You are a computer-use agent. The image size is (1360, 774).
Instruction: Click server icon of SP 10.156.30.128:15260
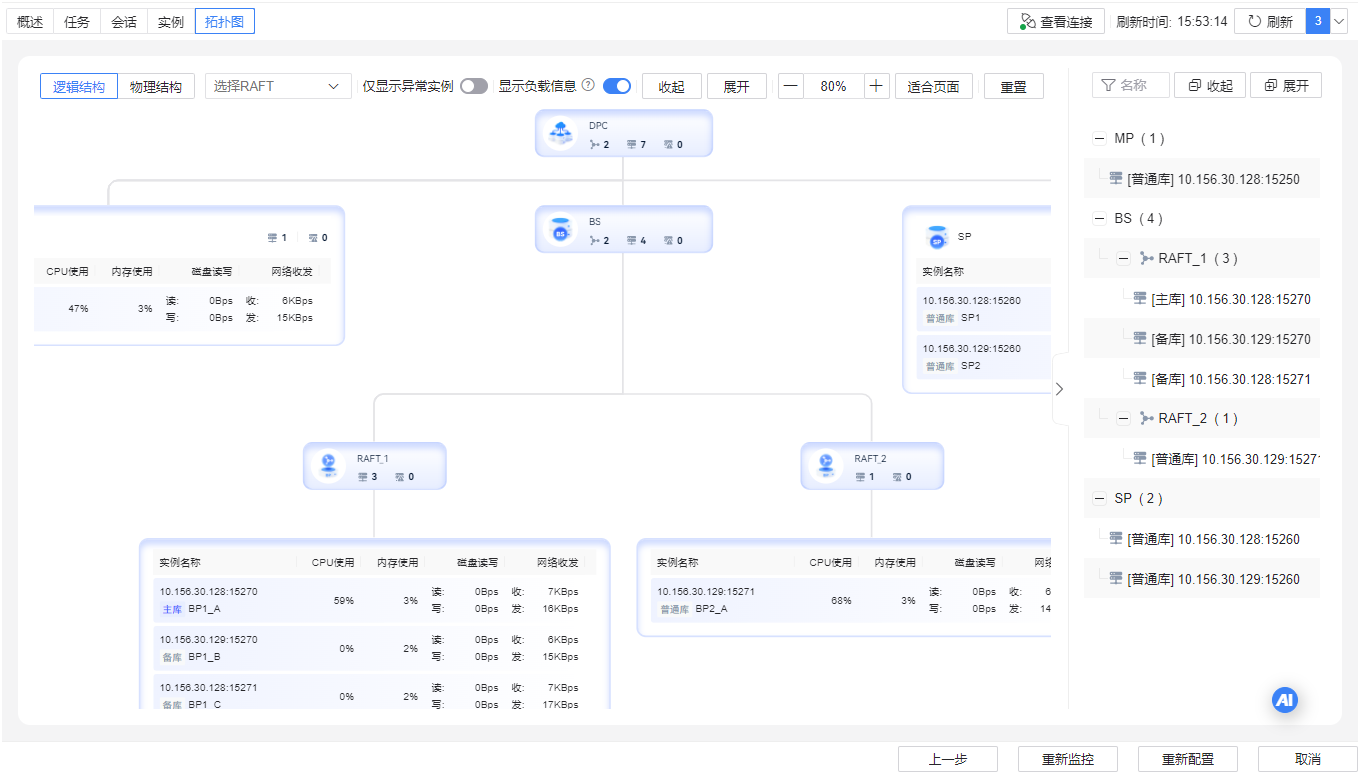pos(1115,538)
